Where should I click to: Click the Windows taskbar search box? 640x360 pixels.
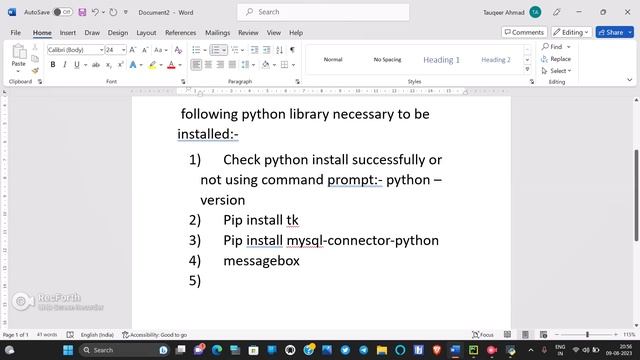123,350
